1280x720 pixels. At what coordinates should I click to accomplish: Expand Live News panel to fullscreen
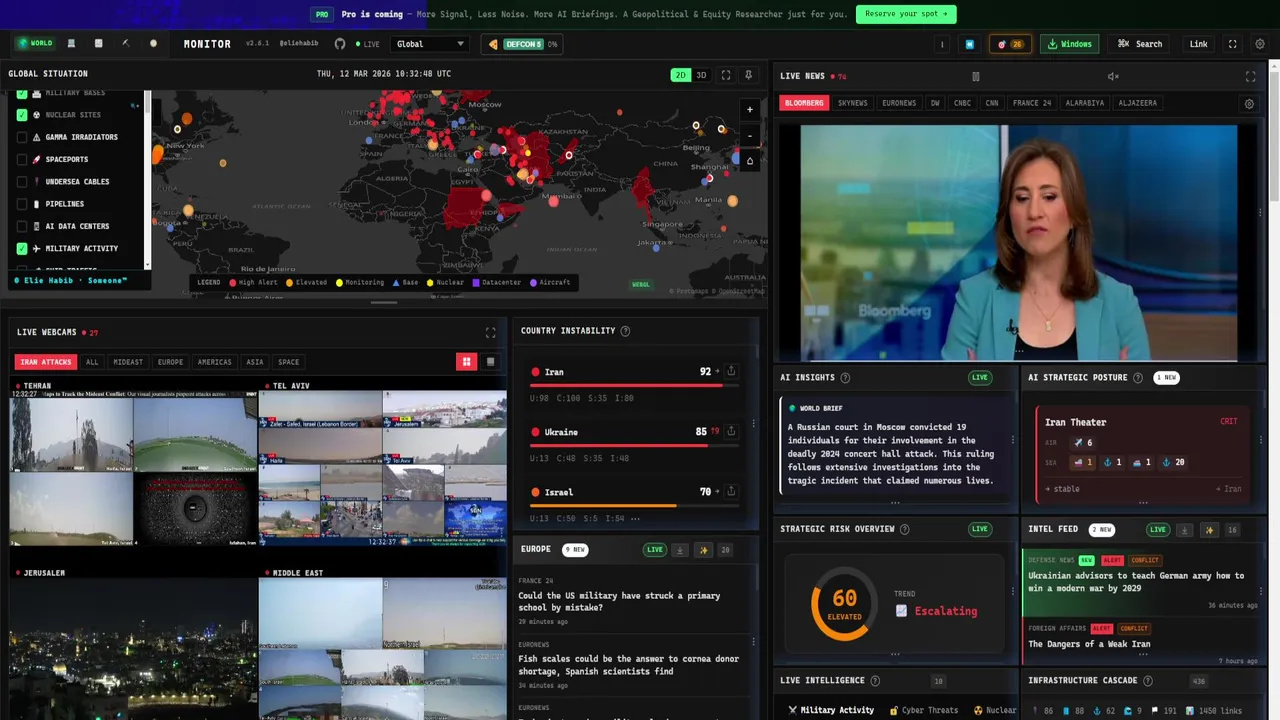tap(1250, 76)
